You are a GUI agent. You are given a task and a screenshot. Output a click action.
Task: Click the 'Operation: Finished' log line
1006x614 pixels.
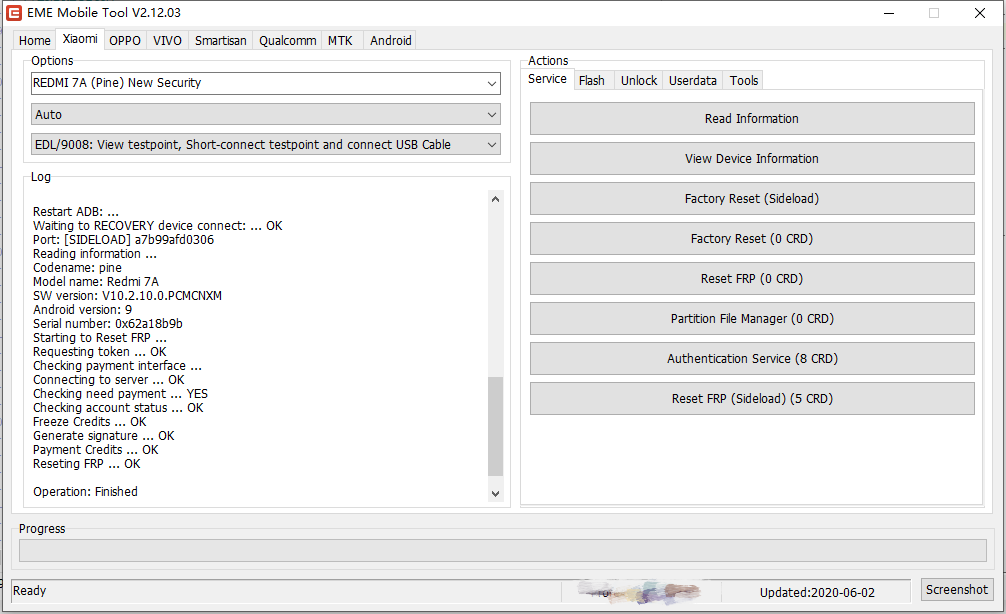tap(85, 492)
